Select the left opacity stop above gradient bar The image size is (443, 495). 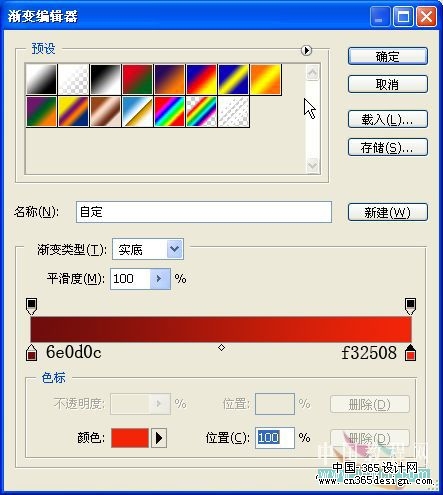tap(31, 306)
